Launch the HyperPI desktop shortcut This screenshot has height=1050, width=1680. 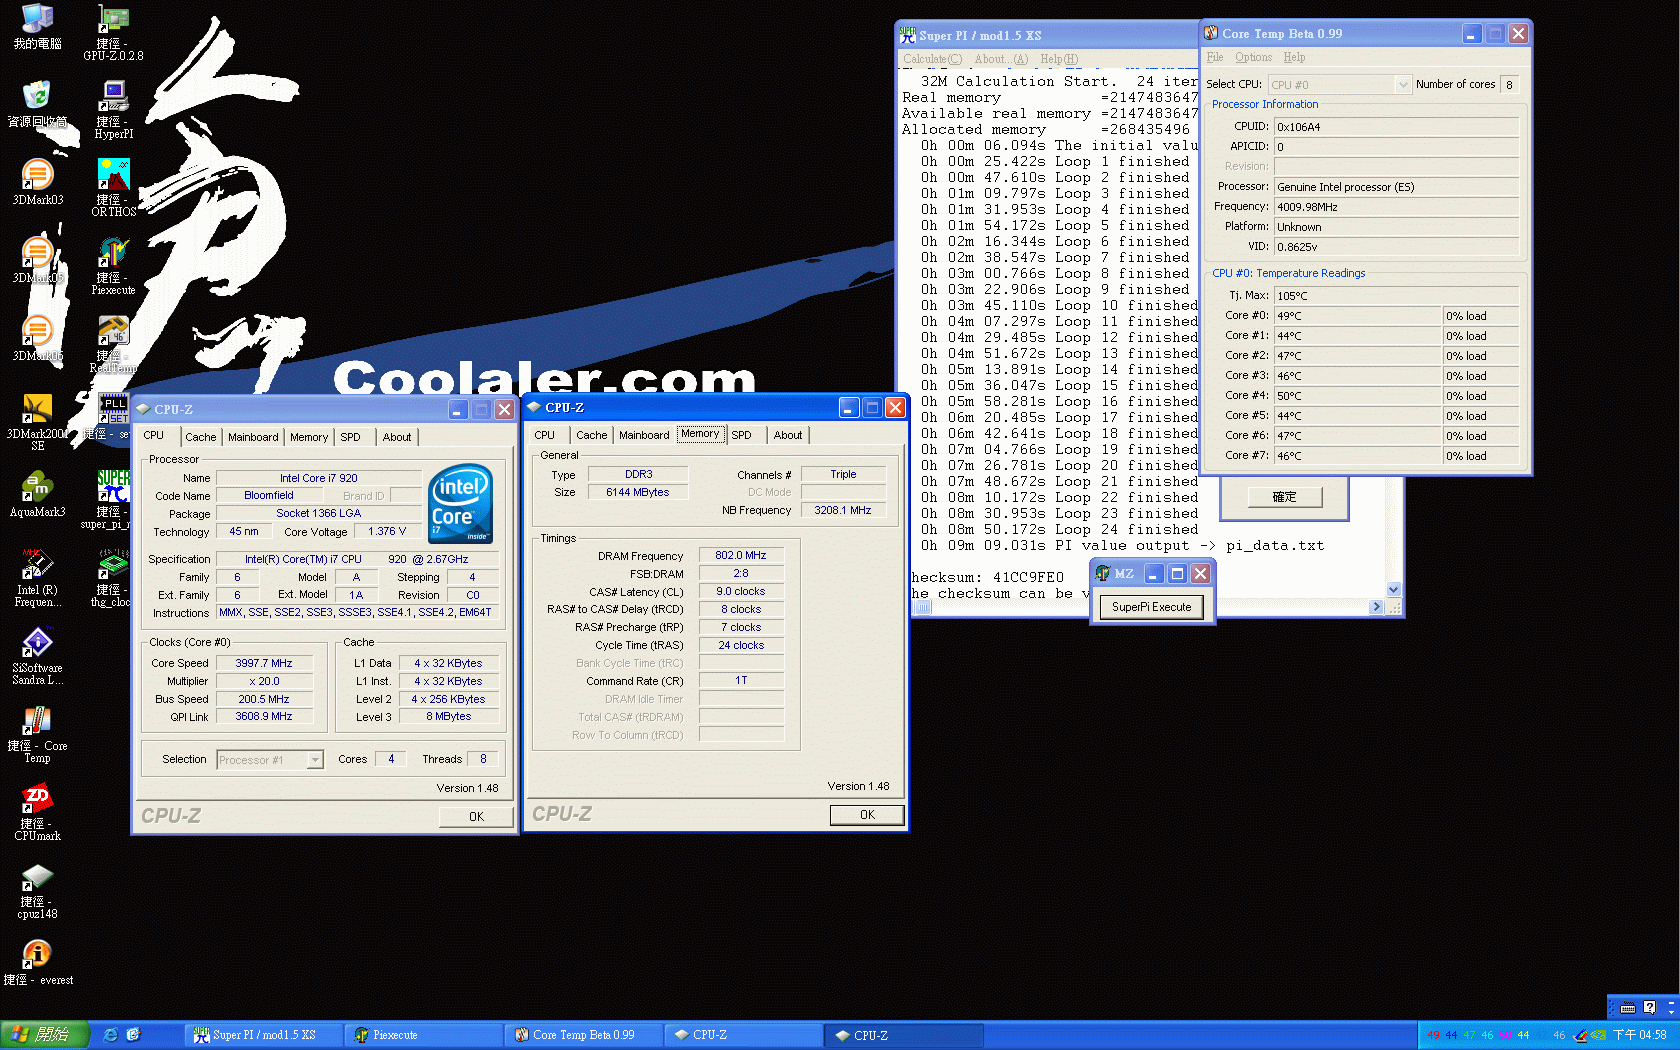point(113,110)
